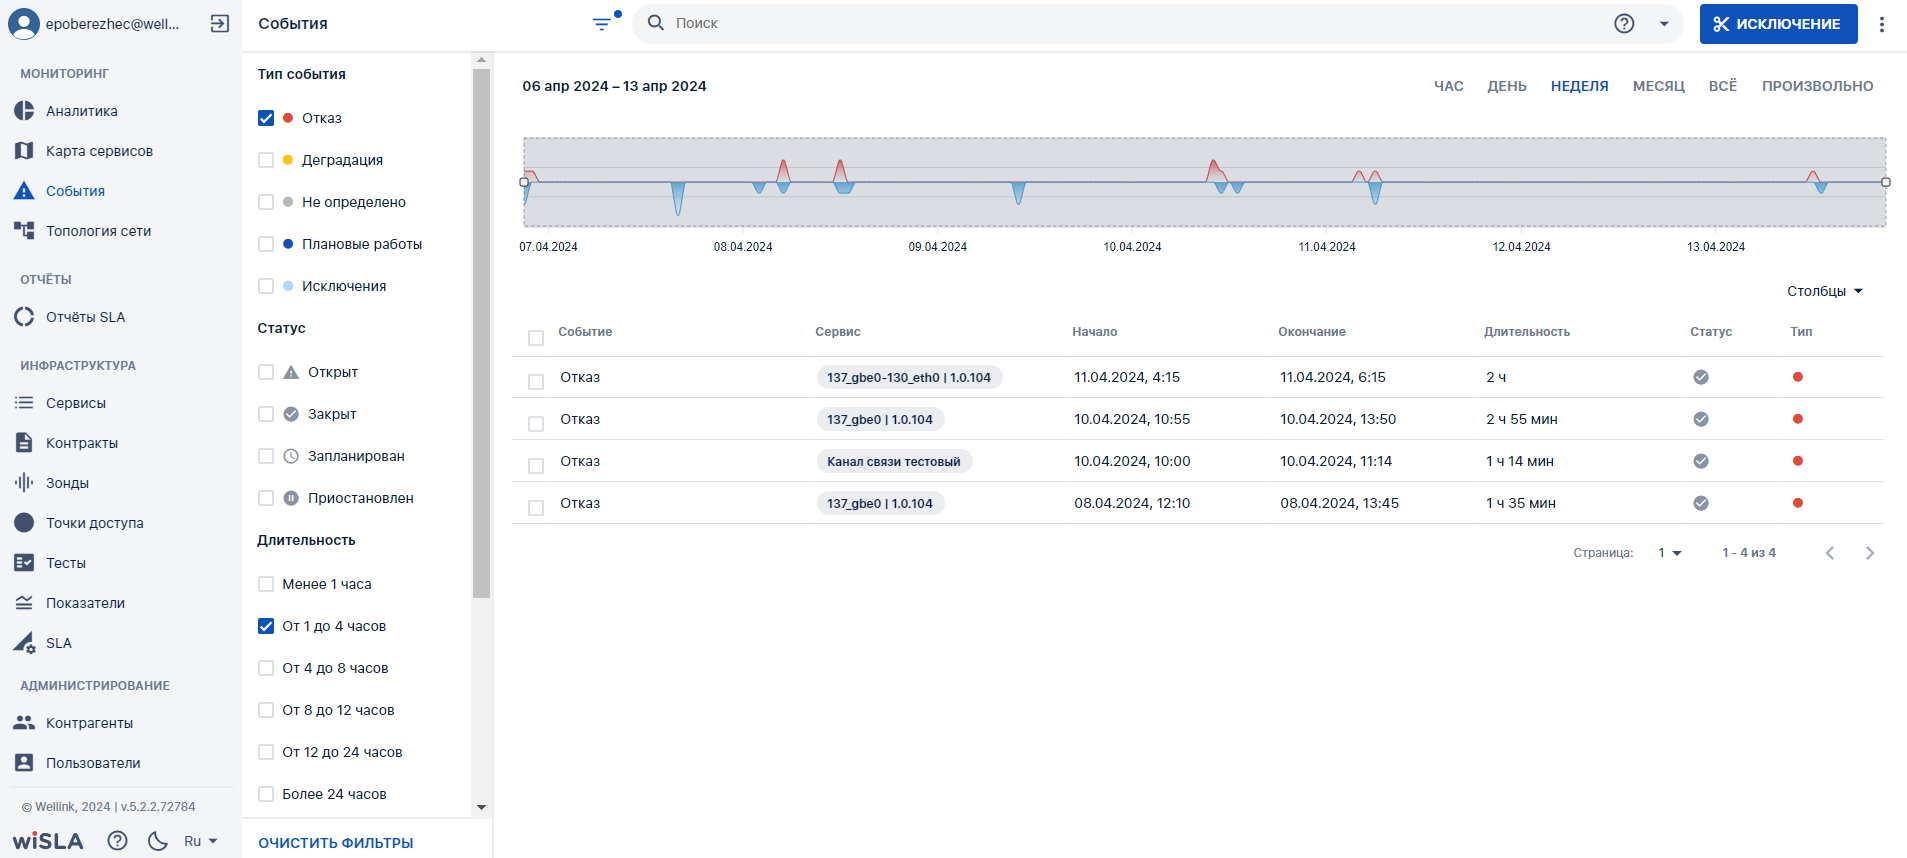Toggle the filter panel icon
The image size is (1907, 858).
click(x=602, y=24)
